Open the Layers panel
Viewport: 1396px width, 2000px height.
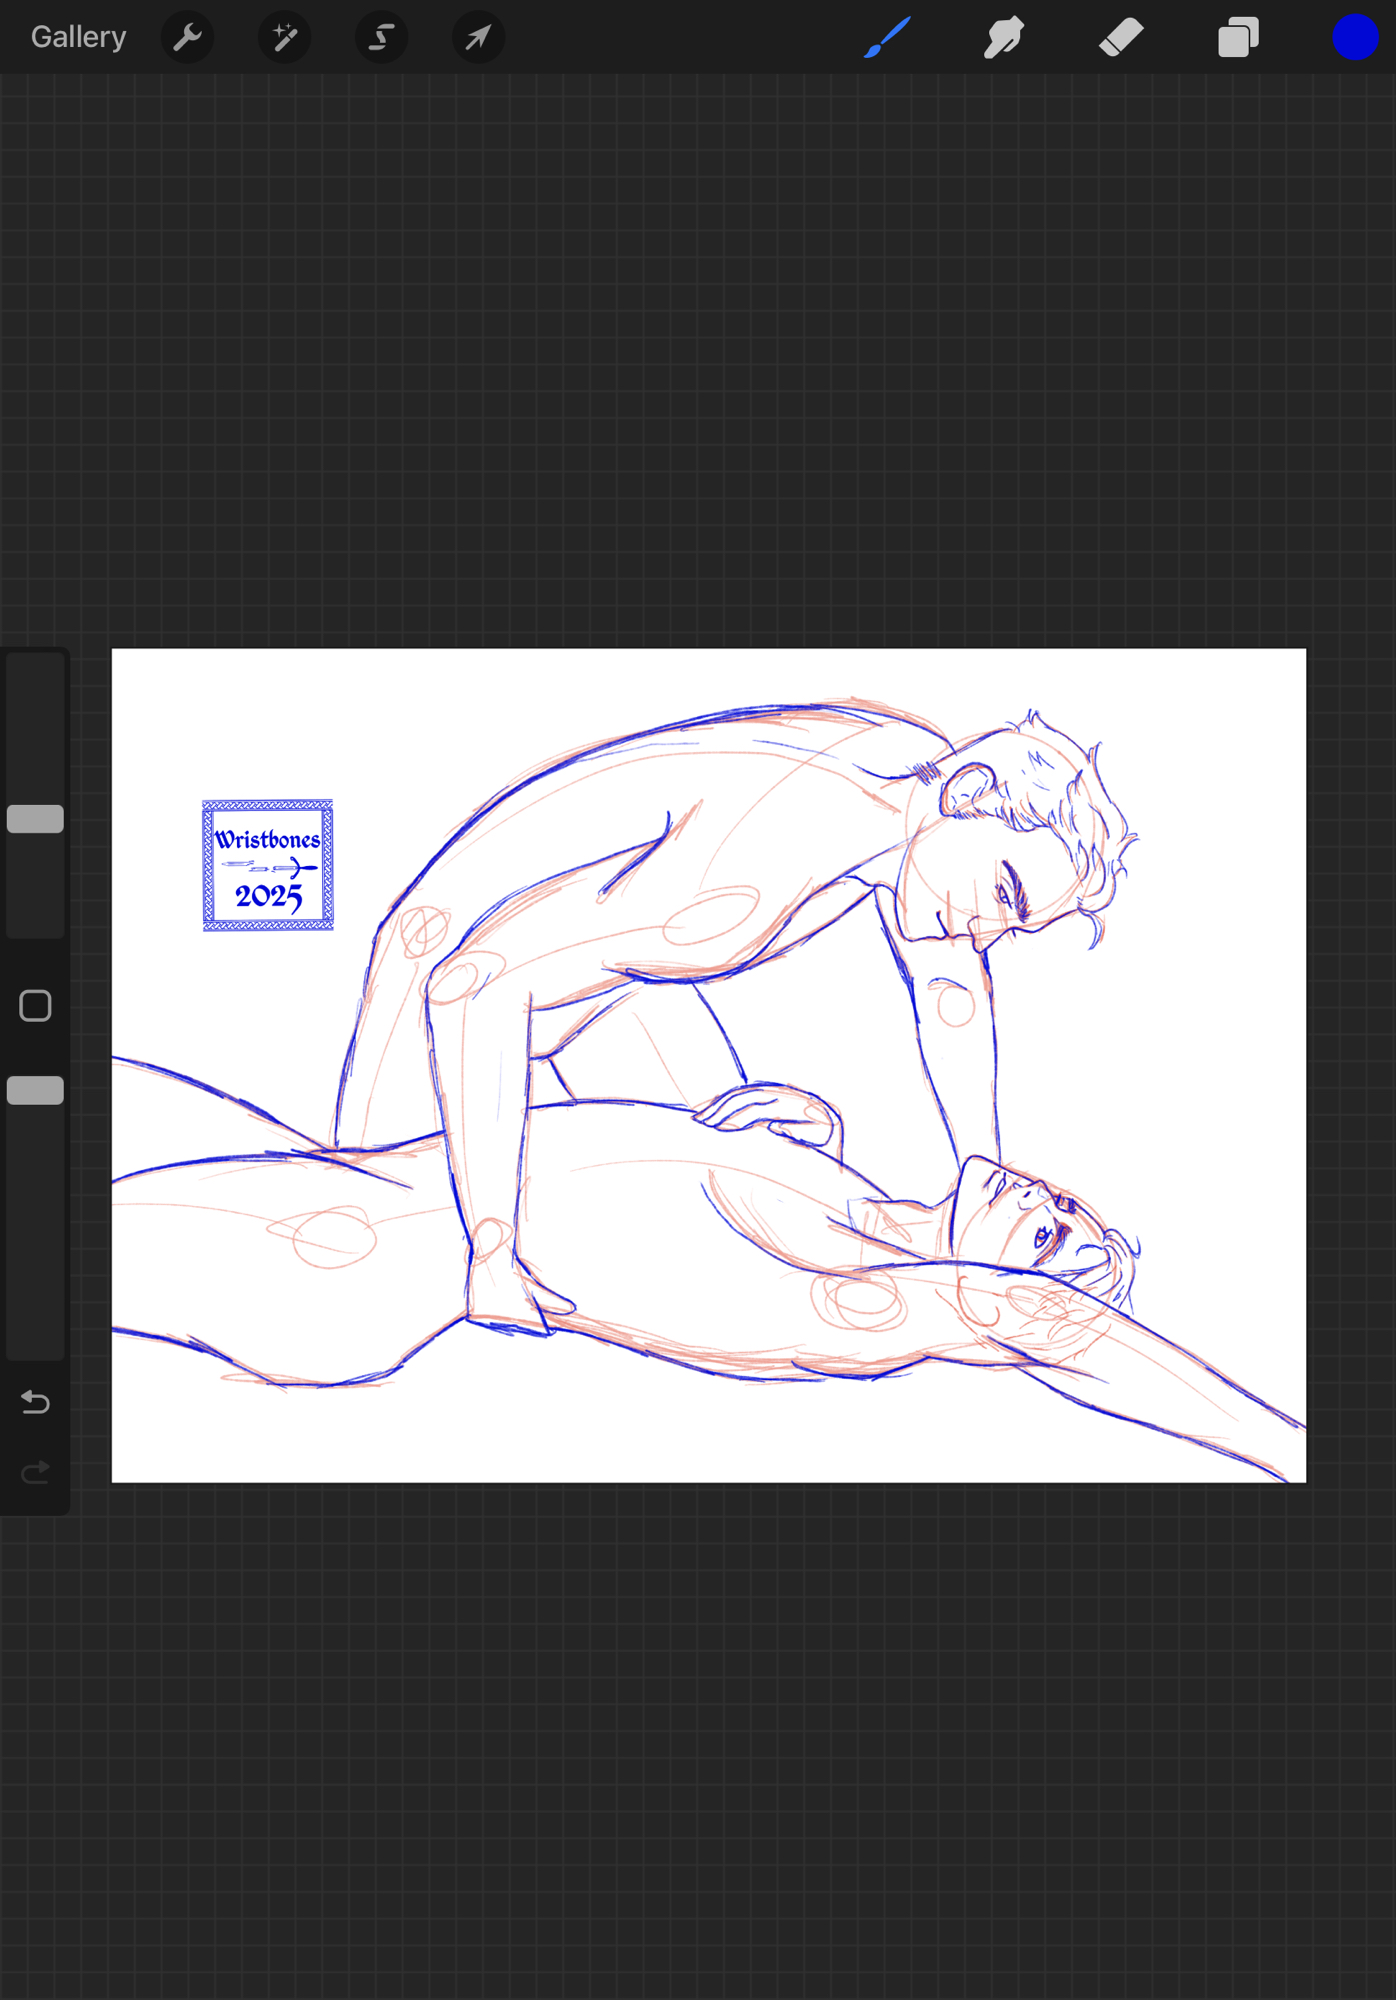pyautogui.click(x=1238, y=37)
